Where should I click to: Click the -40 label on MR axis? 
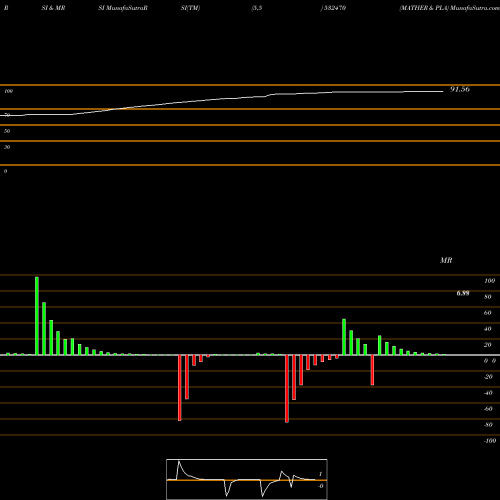[488, 393]
